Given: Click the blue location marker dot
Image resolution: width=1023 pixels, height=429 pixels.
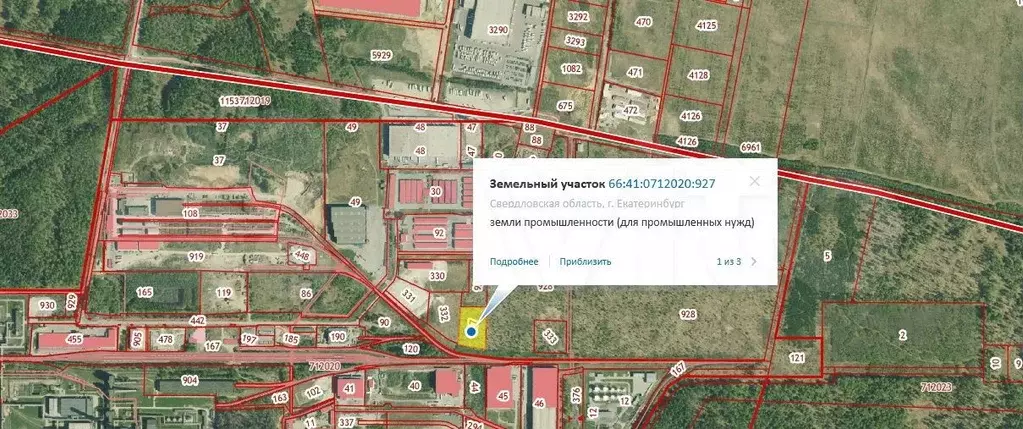Looking at the screenshot, I should 470,331.
